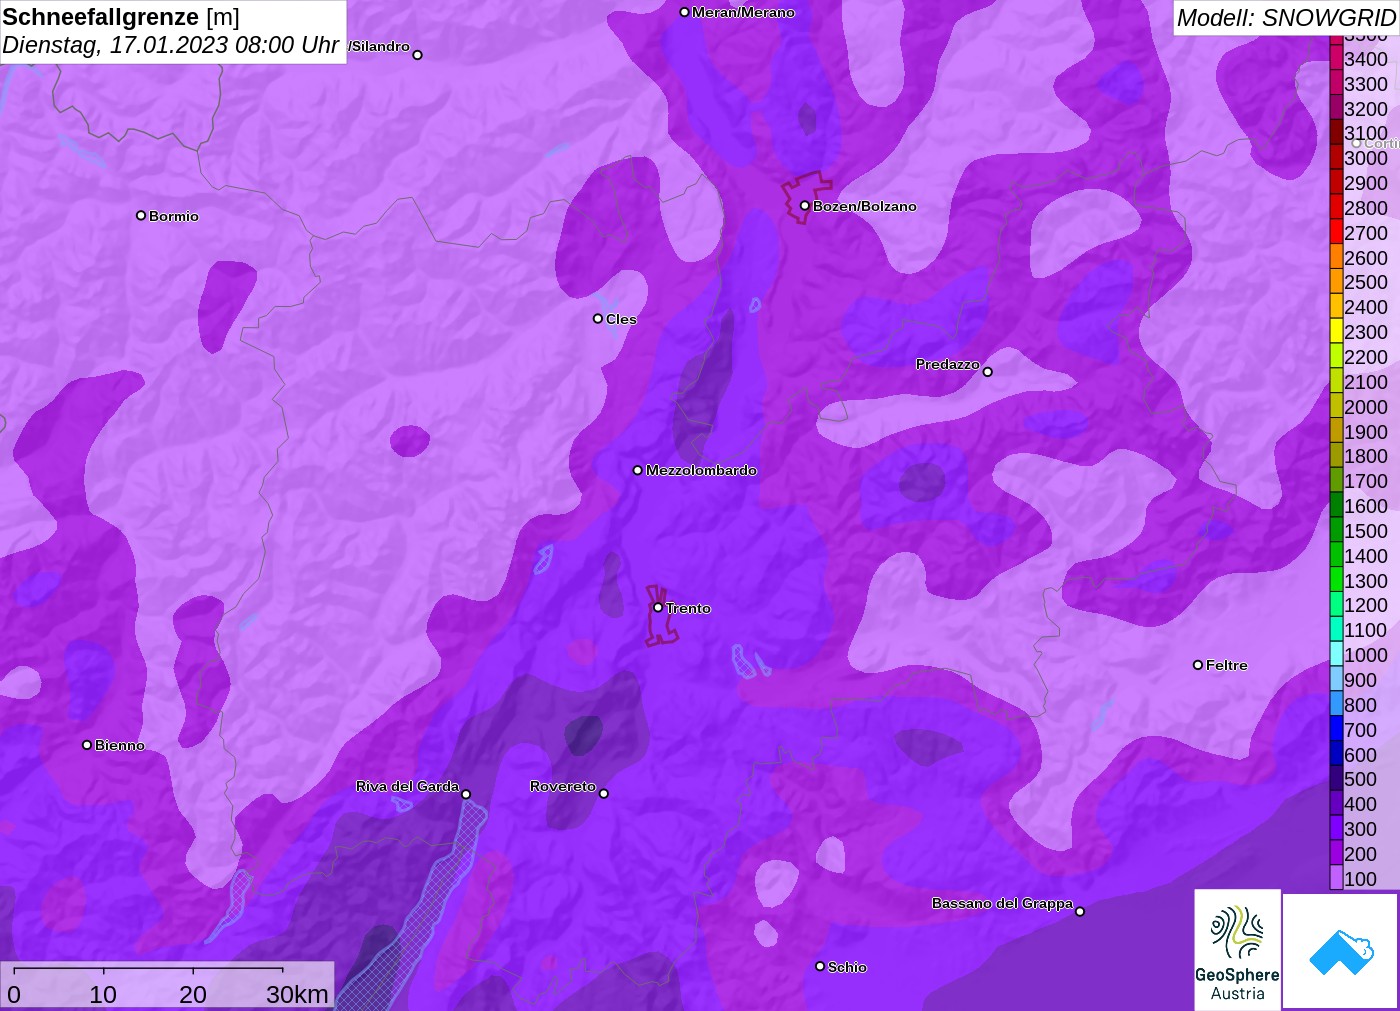1400x1011 pixels.
Task: Click the 2000 value in legend
Action: (x=1366, y=406)
